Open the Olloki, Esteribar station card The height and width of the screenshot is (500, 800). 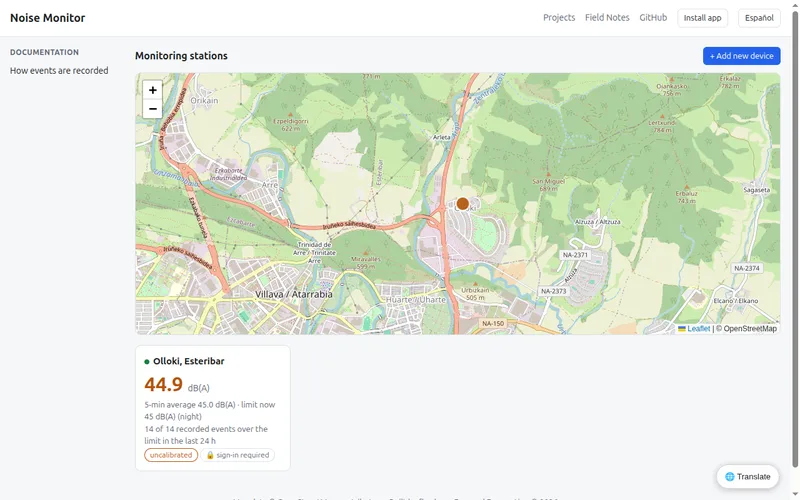click(213, 408)
